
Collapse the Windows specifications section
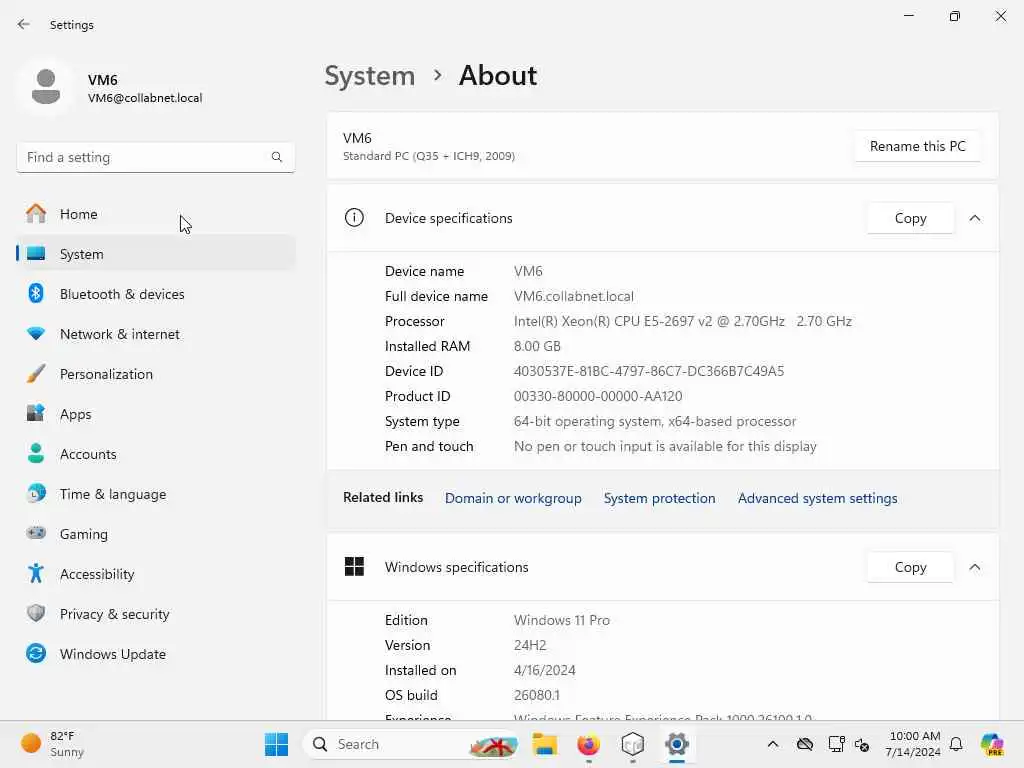tap(974, 566)
